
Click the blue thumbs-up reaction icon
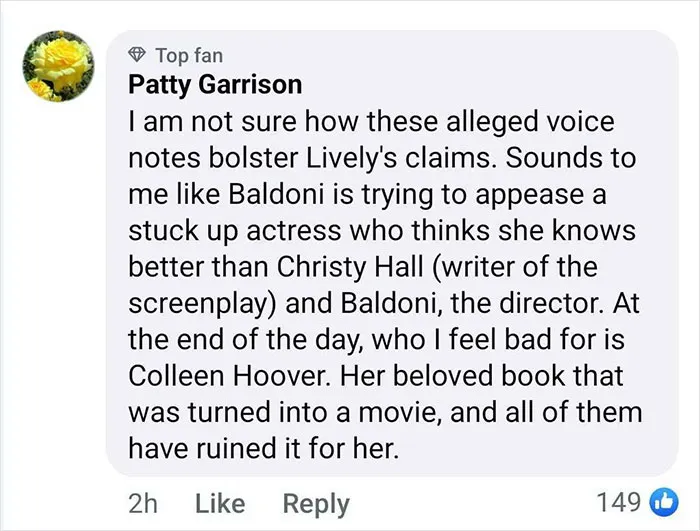click(665, 502)
